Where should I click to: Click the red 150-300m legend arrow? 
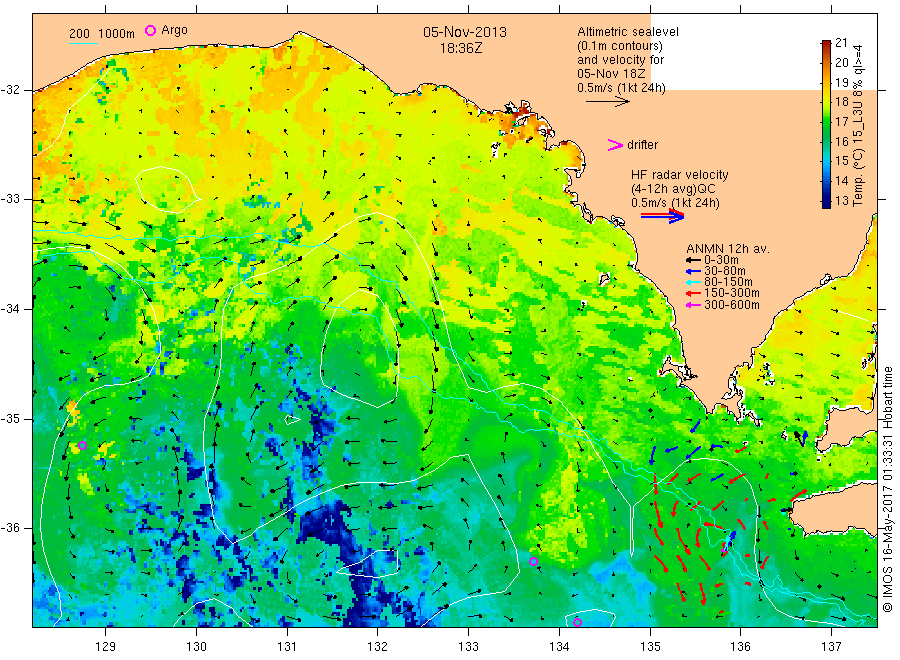coord(693,293)
